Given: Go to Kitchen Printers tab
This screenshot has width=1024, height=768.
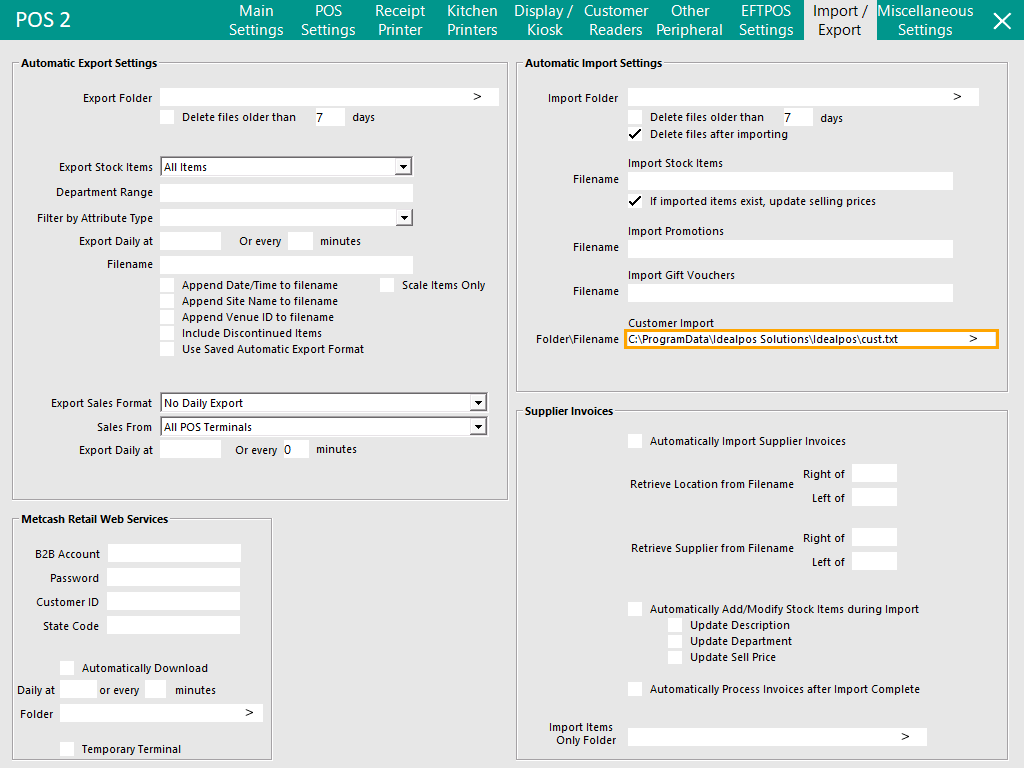Looking at the screenshot, I should tap(472, 20).
